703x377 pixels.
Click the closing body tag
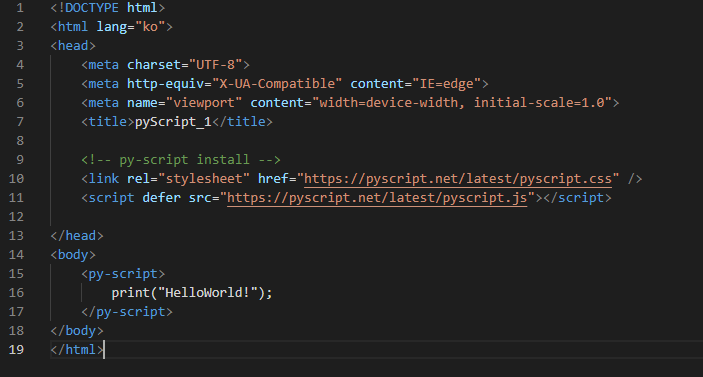coord(77,330)
